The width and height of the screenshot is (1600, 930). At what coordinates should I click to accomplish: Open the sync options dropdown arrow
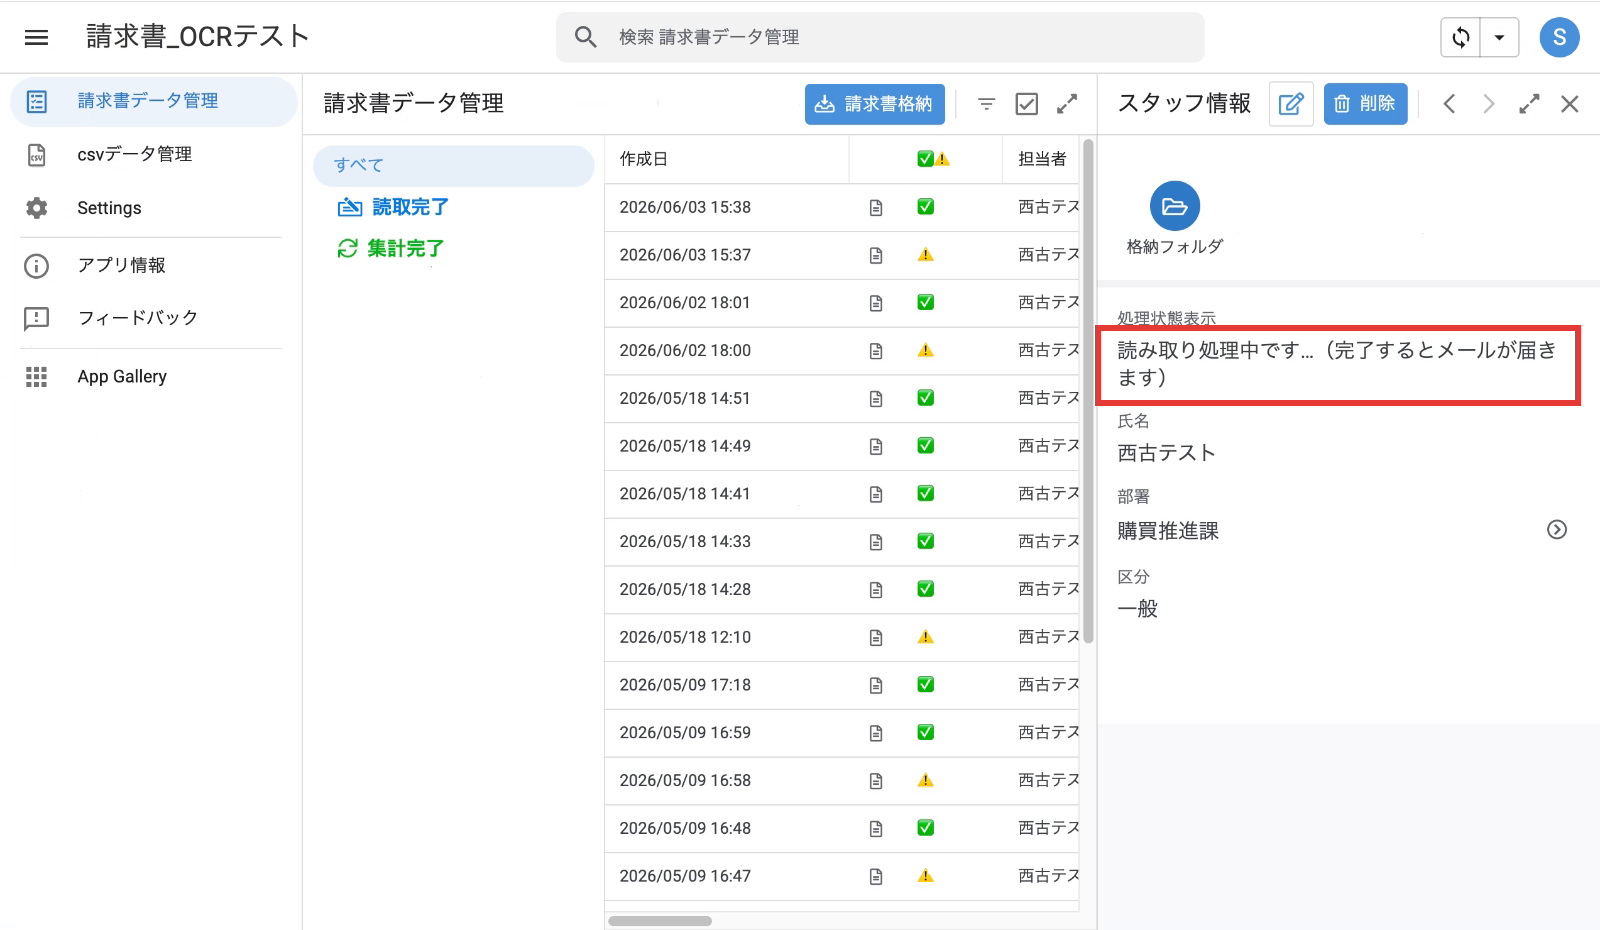[1499, 38]
